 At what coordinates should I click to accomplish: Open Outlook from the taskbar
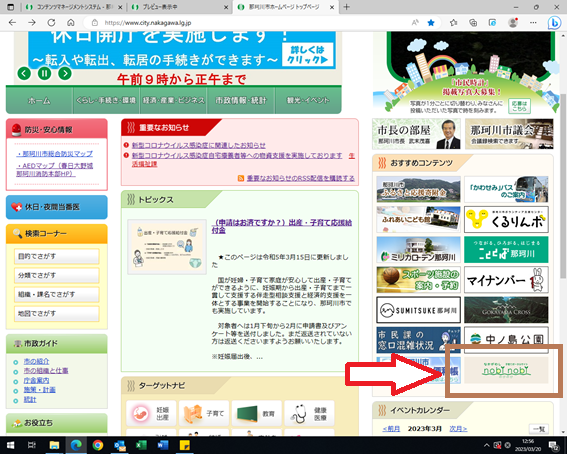point(119,445)
